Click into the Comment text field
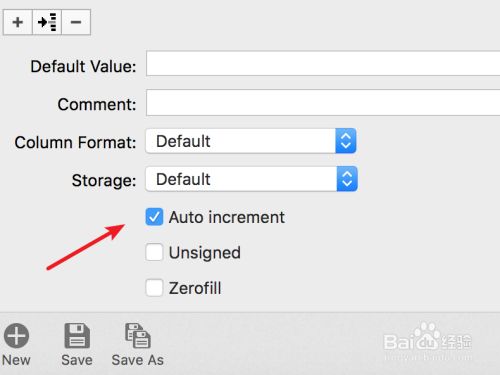This screenshot has width=500, height=375. pyautogui.click(x=323, y=103)
